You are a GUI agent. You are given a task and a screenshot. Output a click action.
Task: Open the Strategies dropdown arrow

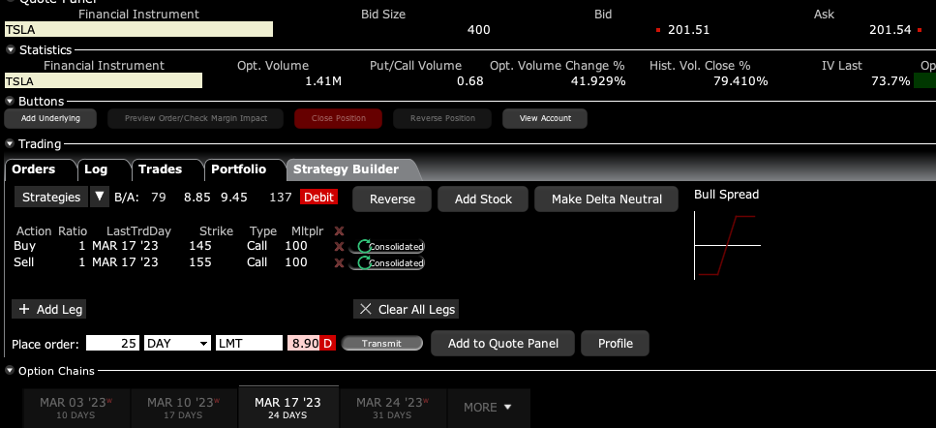pos(100,197)
